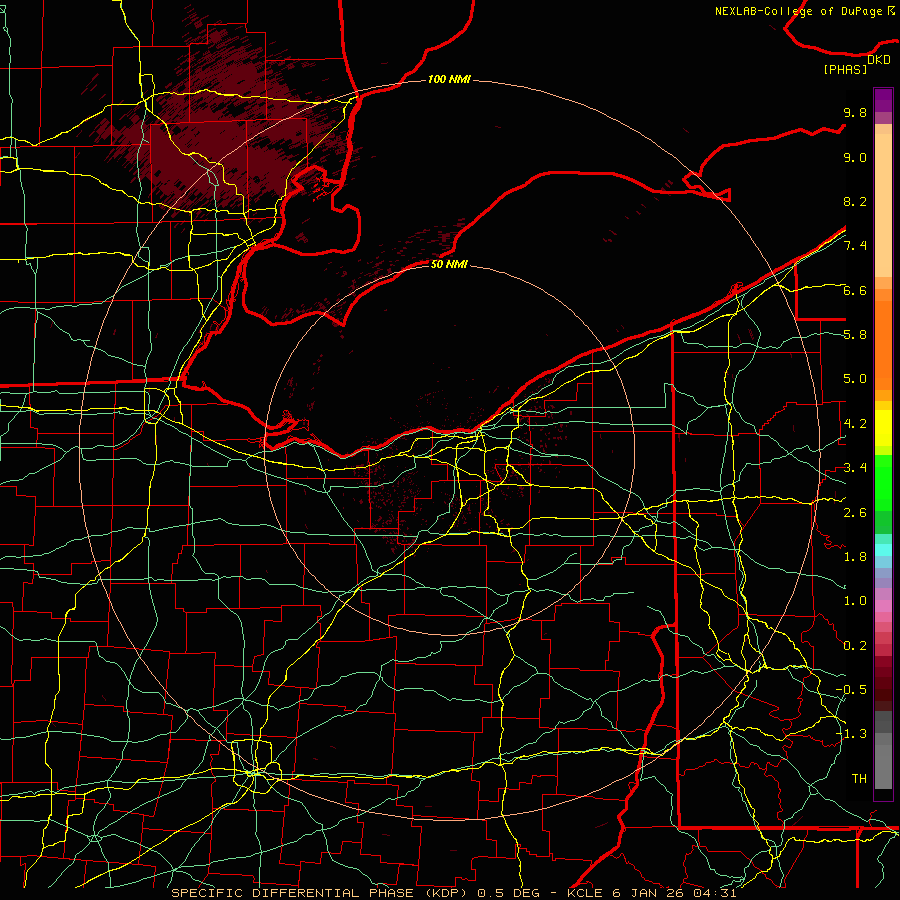
Task: Click the 1.0 legend value
Action: point(855,601)
